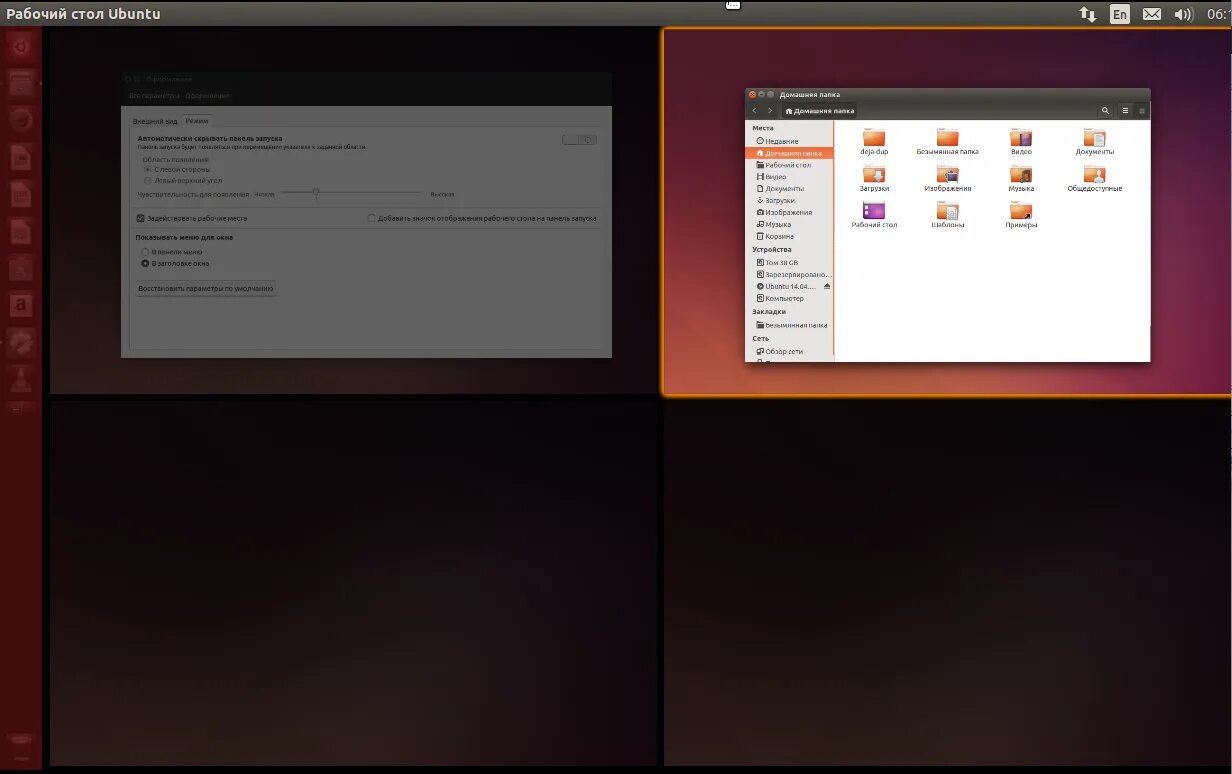Image resolution: width=1232 pixels, height=774 pixels.
Task: Click Восстановить параметры по умолчанию button
Action: 206,288
